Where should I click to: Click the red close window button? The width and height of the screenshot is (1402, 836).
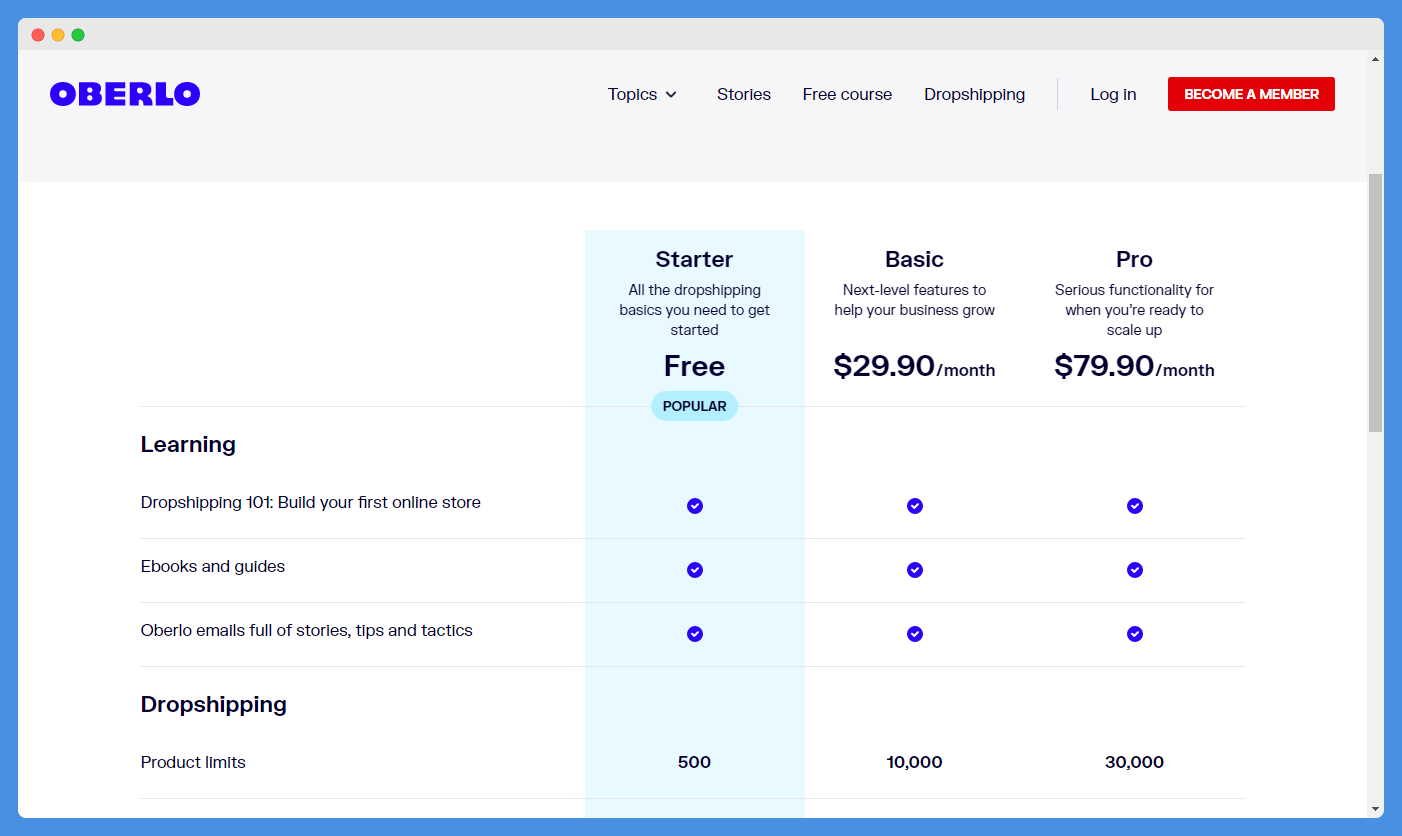pyautogui.click(x=38, y=35)
